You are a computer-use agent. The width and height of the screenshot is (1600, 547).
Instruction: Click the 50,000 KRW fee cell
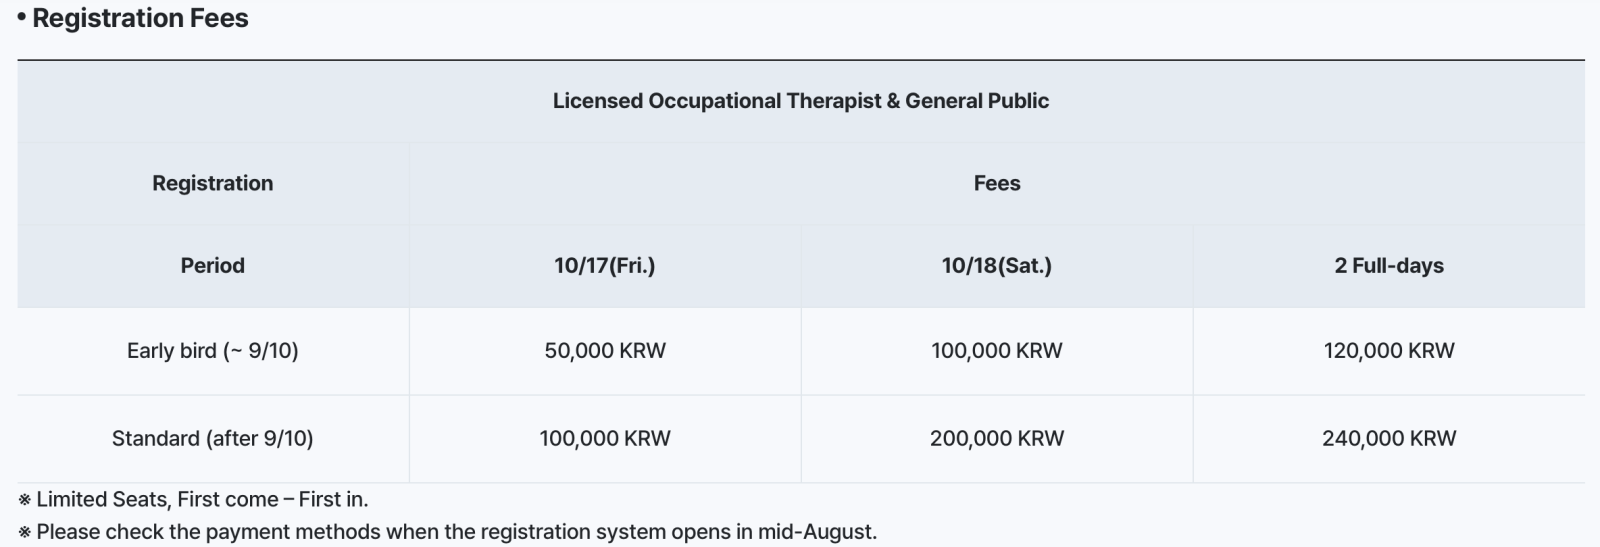pyautogui.click(x=605, y=351)
